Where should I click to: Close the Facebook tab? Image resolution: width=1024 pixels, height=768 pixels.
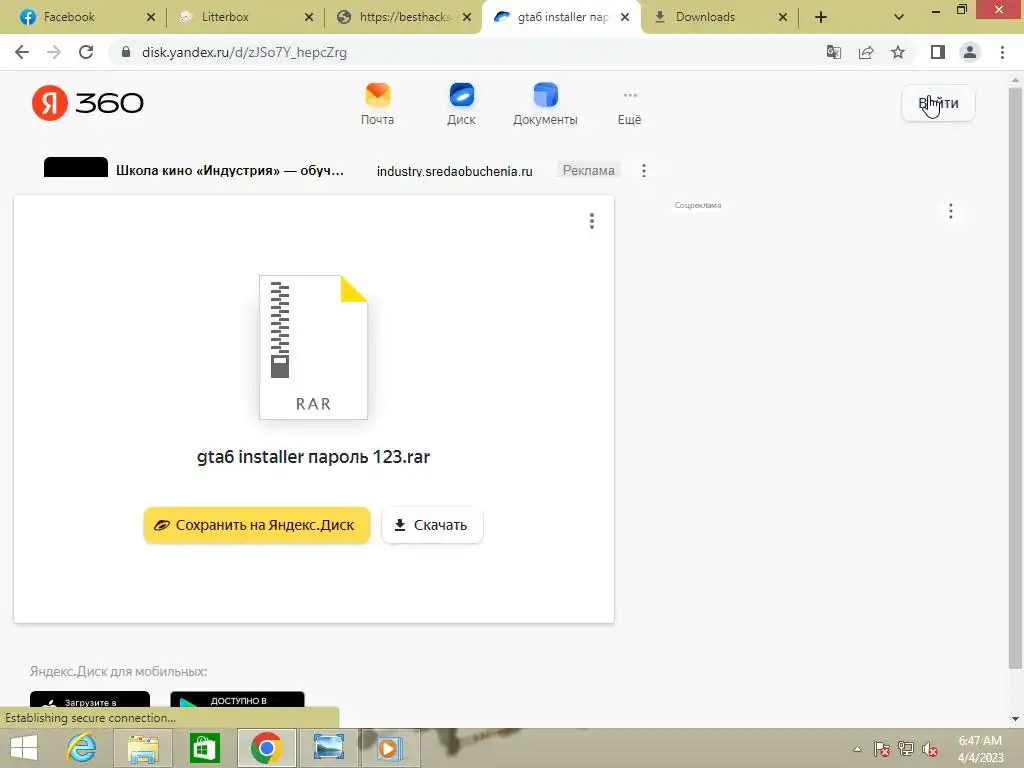(x=151, y=17)
